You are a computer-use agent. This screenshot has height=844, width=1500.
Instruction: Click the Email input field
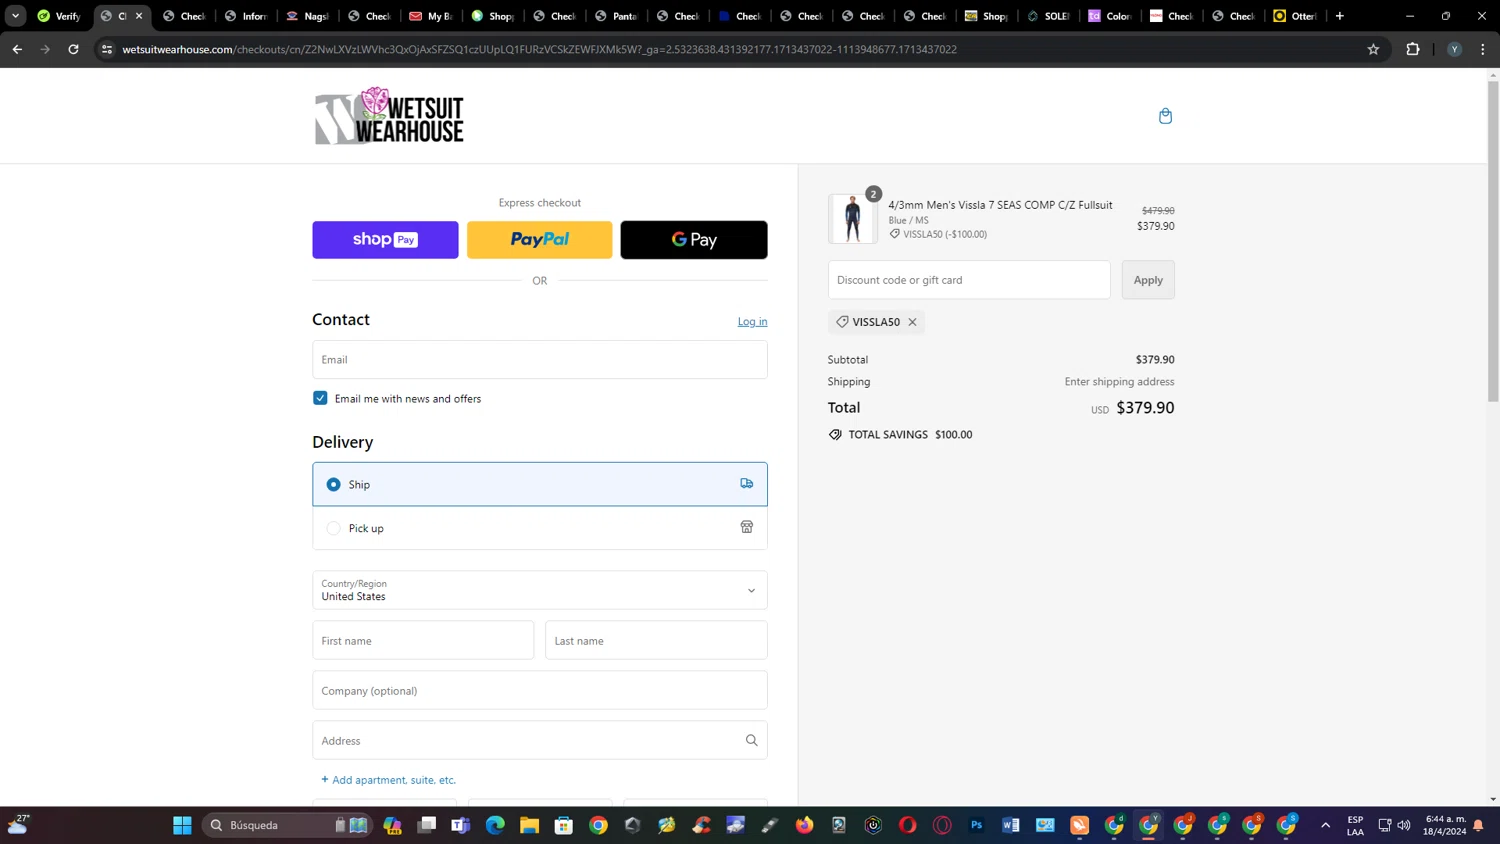coord(540,359)
